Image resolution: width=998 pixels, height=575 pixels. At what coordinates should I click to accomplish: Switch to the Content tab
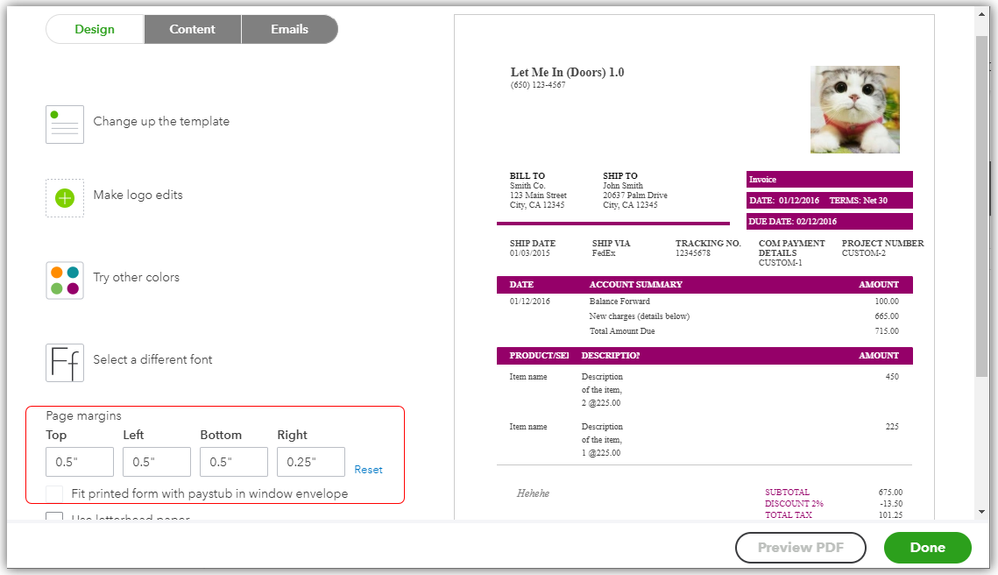(192, 29)
